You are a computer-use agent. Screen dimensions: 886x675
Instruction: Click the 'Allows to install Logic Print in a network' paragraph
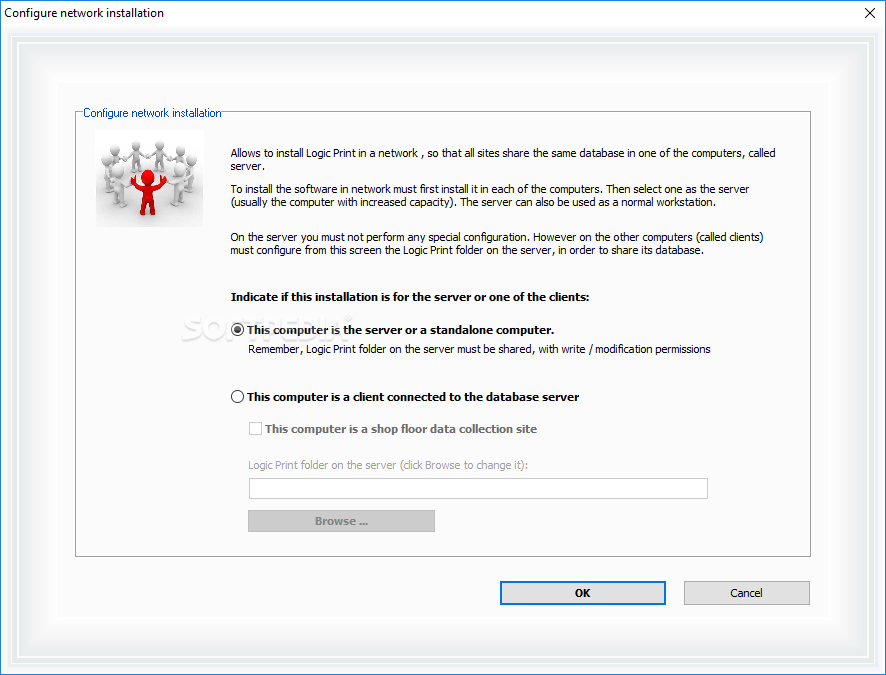[x=503, y=159]
